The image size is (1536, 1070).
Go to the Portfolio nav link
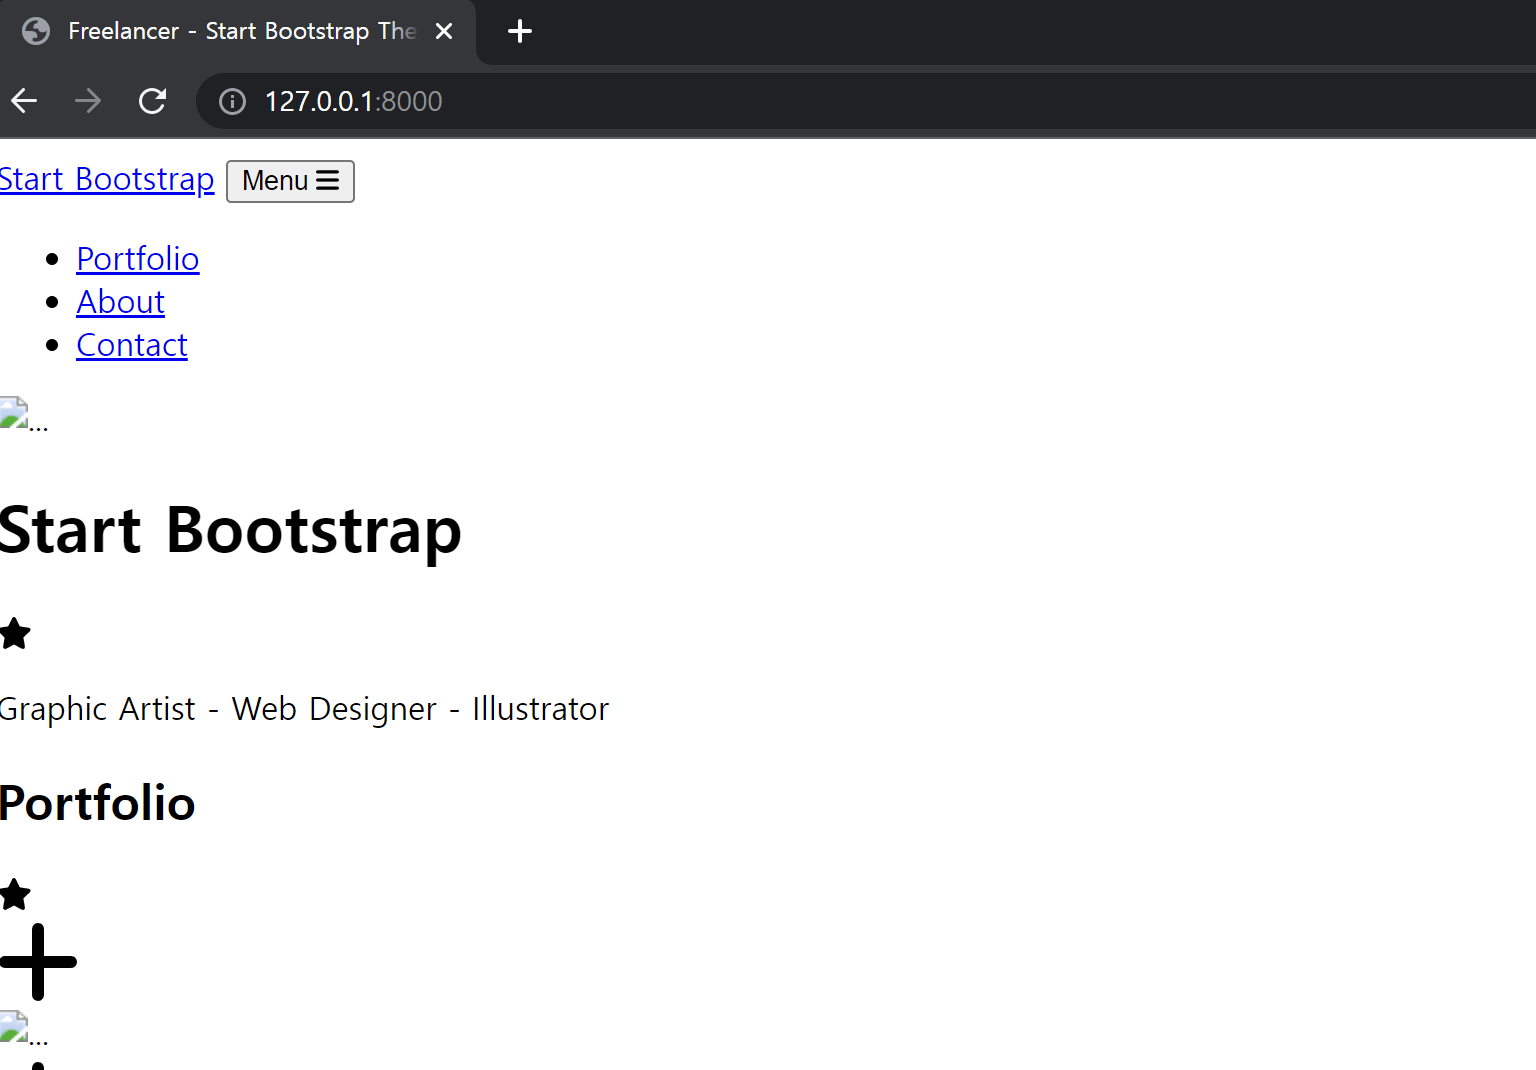(x=138, y=259)
